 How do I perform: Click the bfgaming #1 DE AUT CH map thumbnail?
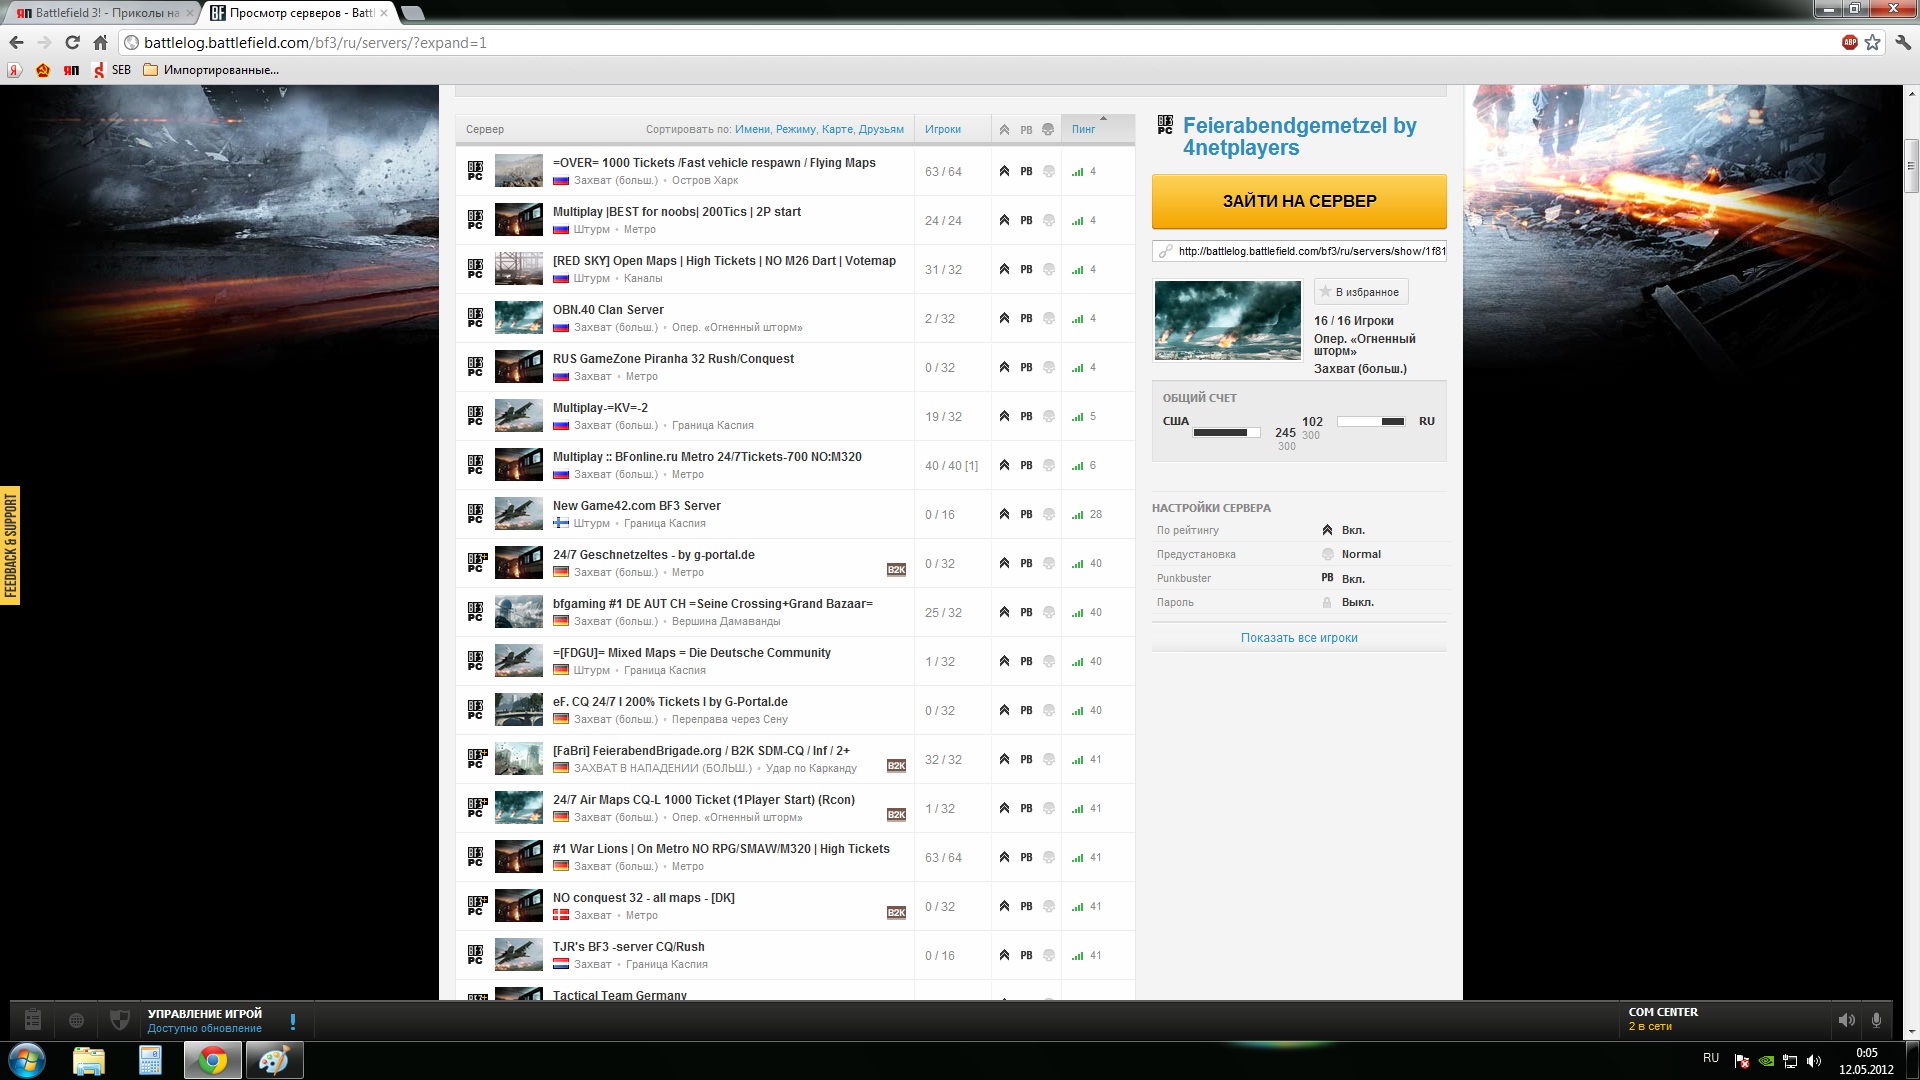click(519, 612)
